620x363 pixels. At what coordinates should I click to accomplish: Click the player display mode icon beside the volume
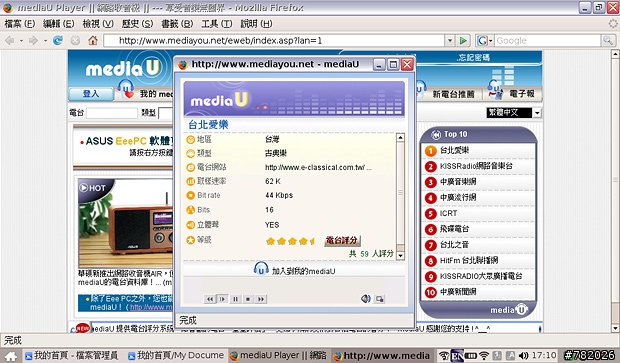[380, 299]
